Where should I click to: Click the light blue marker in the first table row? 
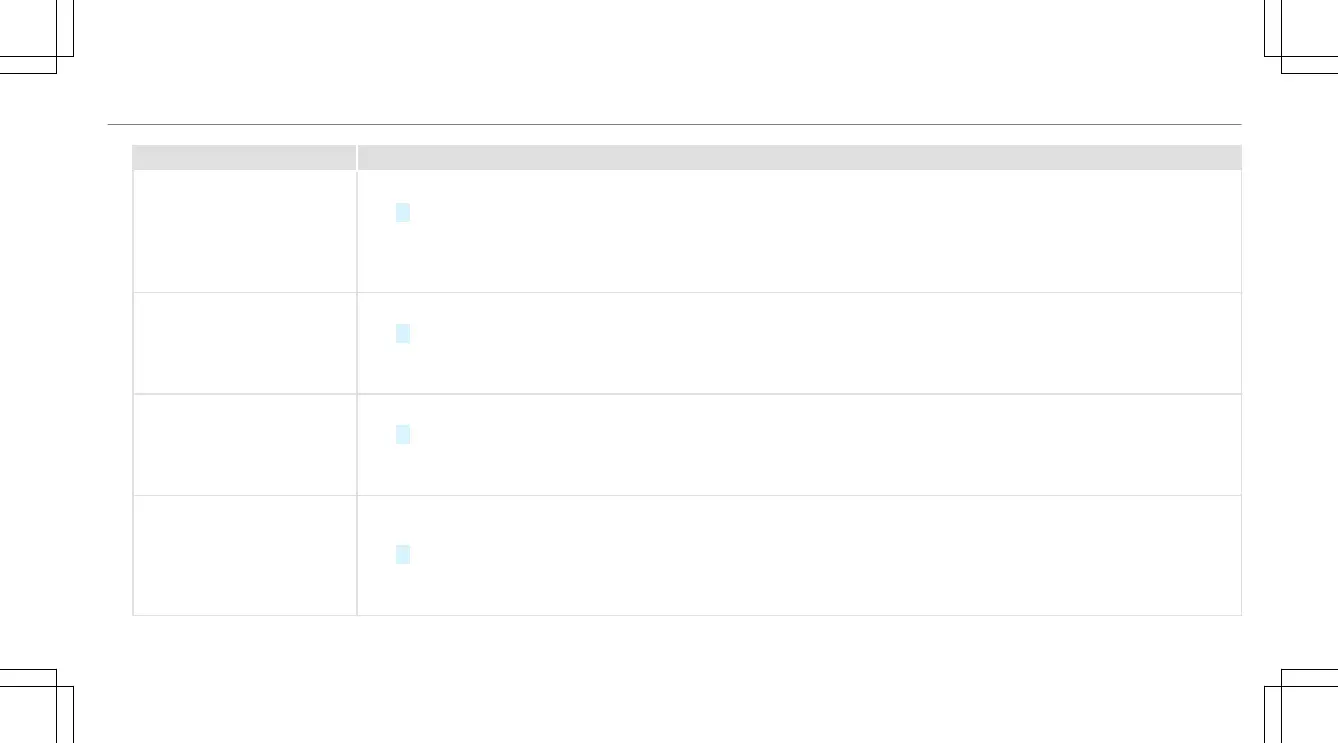[x=402, y=212]
